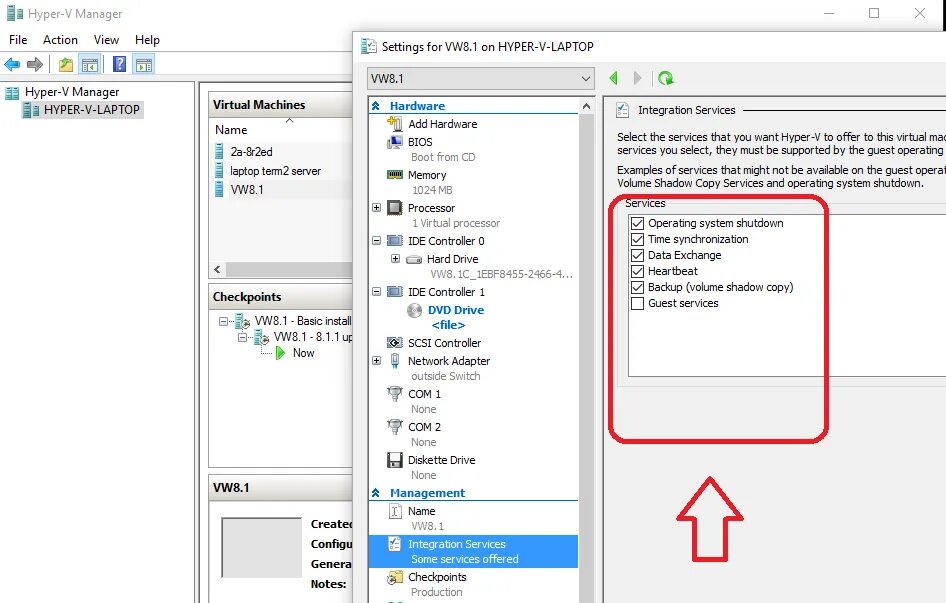Expand the Network Adapter tree node
Viewport: 946px width, 603px height.
pyautogui.click(x=376, y=360)
